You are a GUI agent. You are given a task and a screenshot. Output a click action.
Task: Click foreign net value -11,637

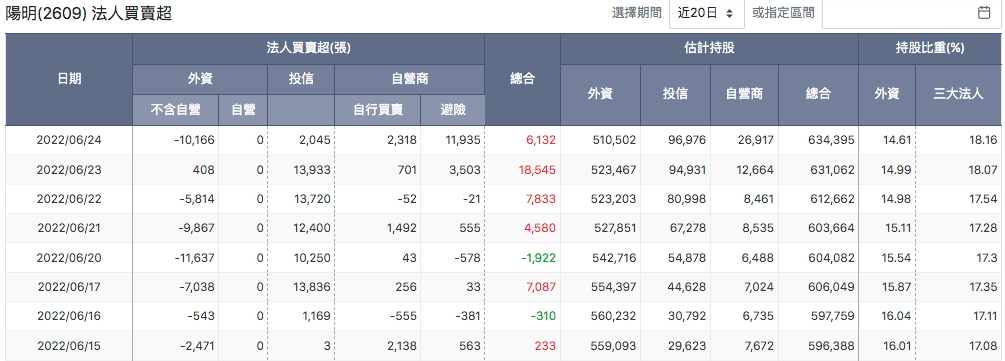pyautogui.click(x=194, y=258)
